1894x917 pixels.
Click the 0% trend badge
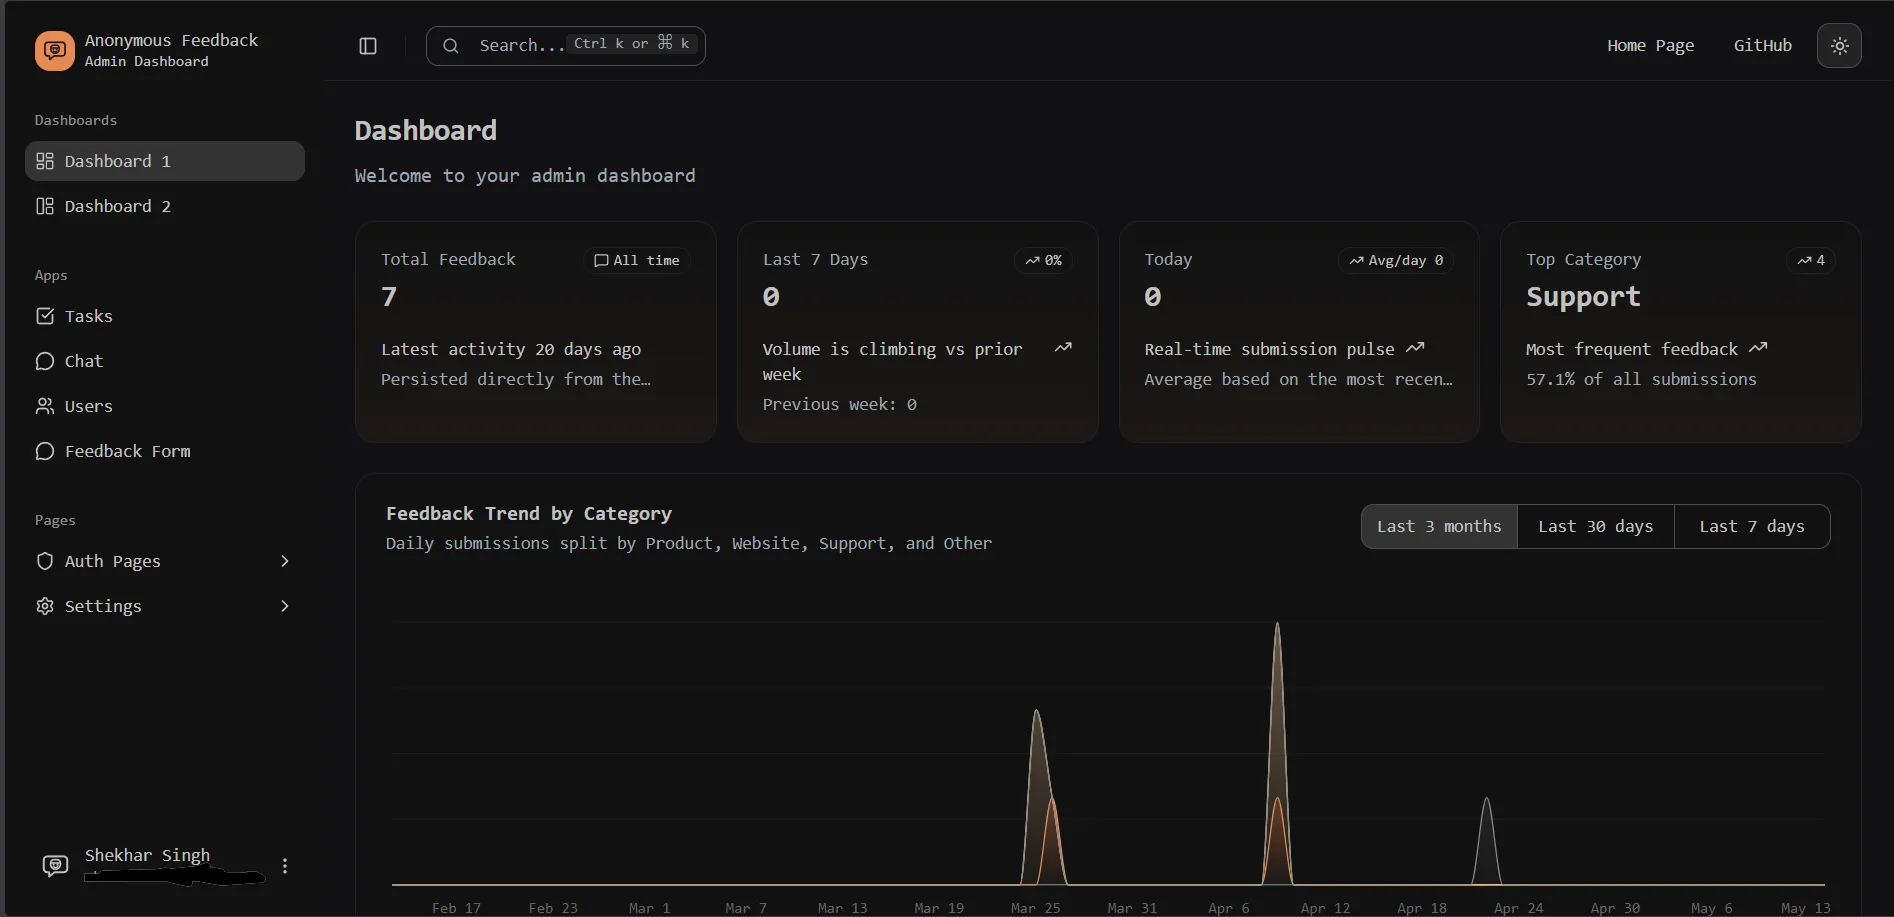[x=1043, y=260]
